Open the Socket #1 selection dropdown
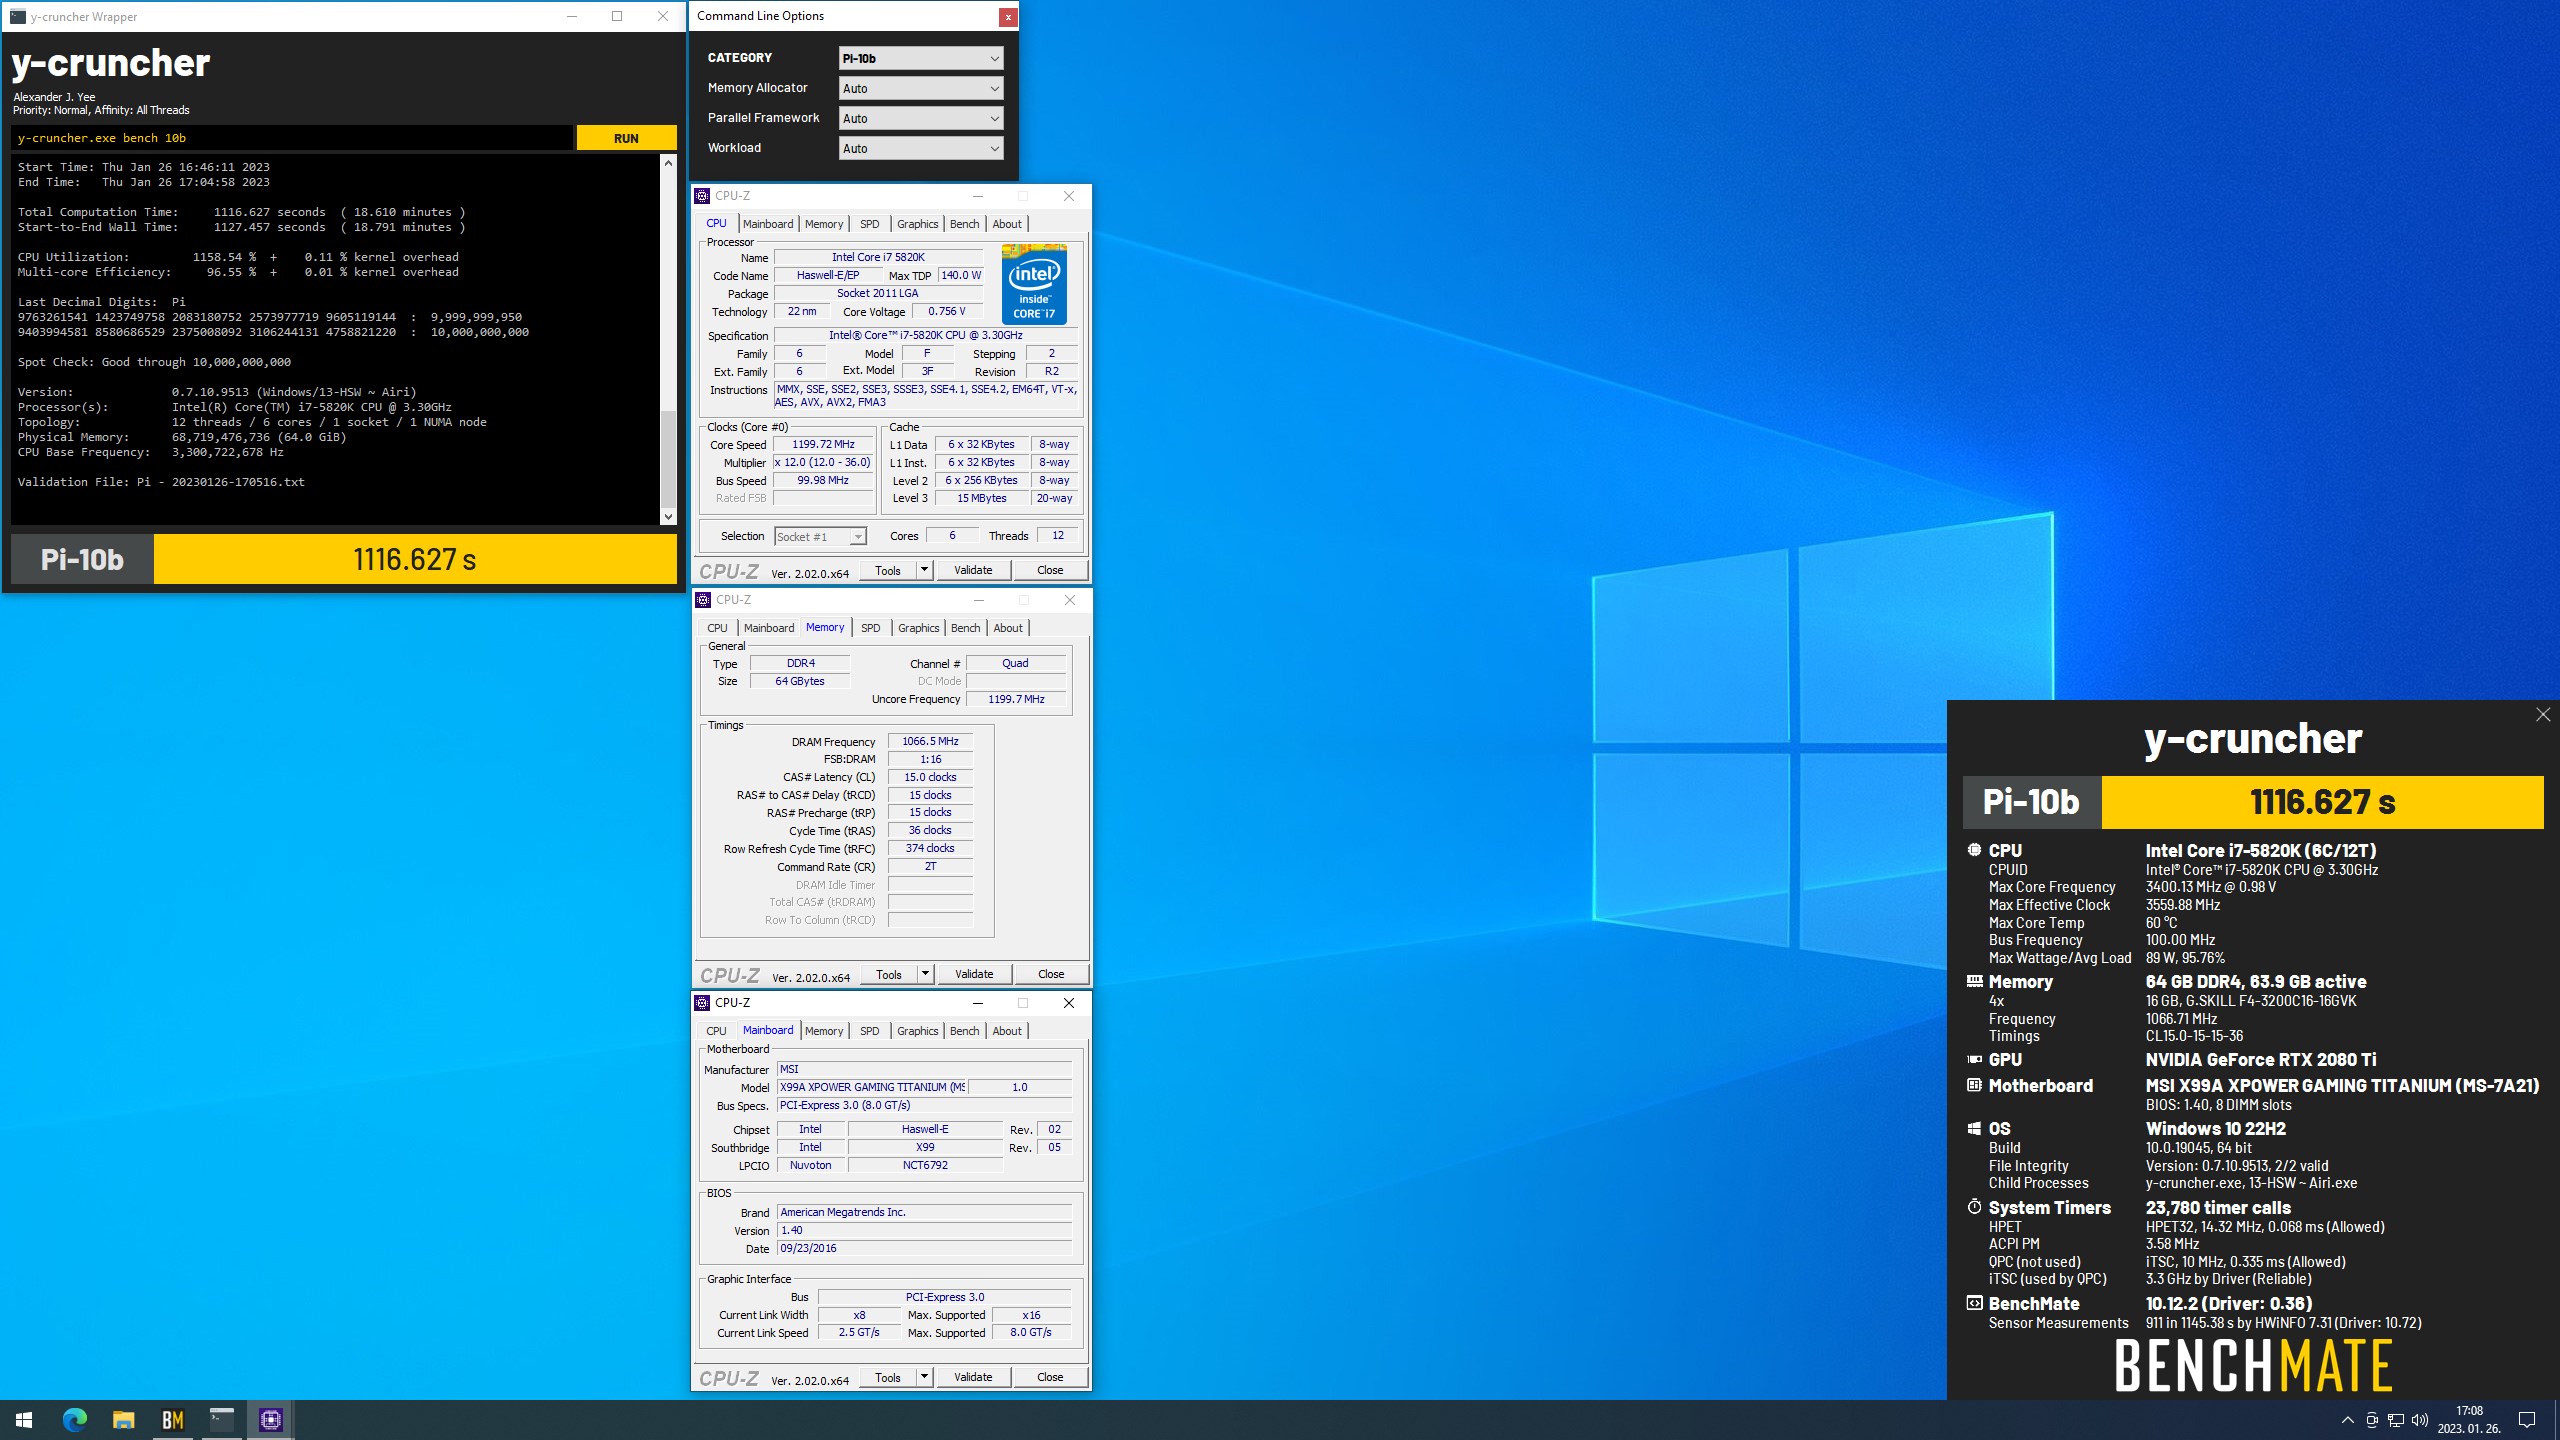This screenshot has width=2560, height=1440. pyautogui.click(x=820, y=537)
